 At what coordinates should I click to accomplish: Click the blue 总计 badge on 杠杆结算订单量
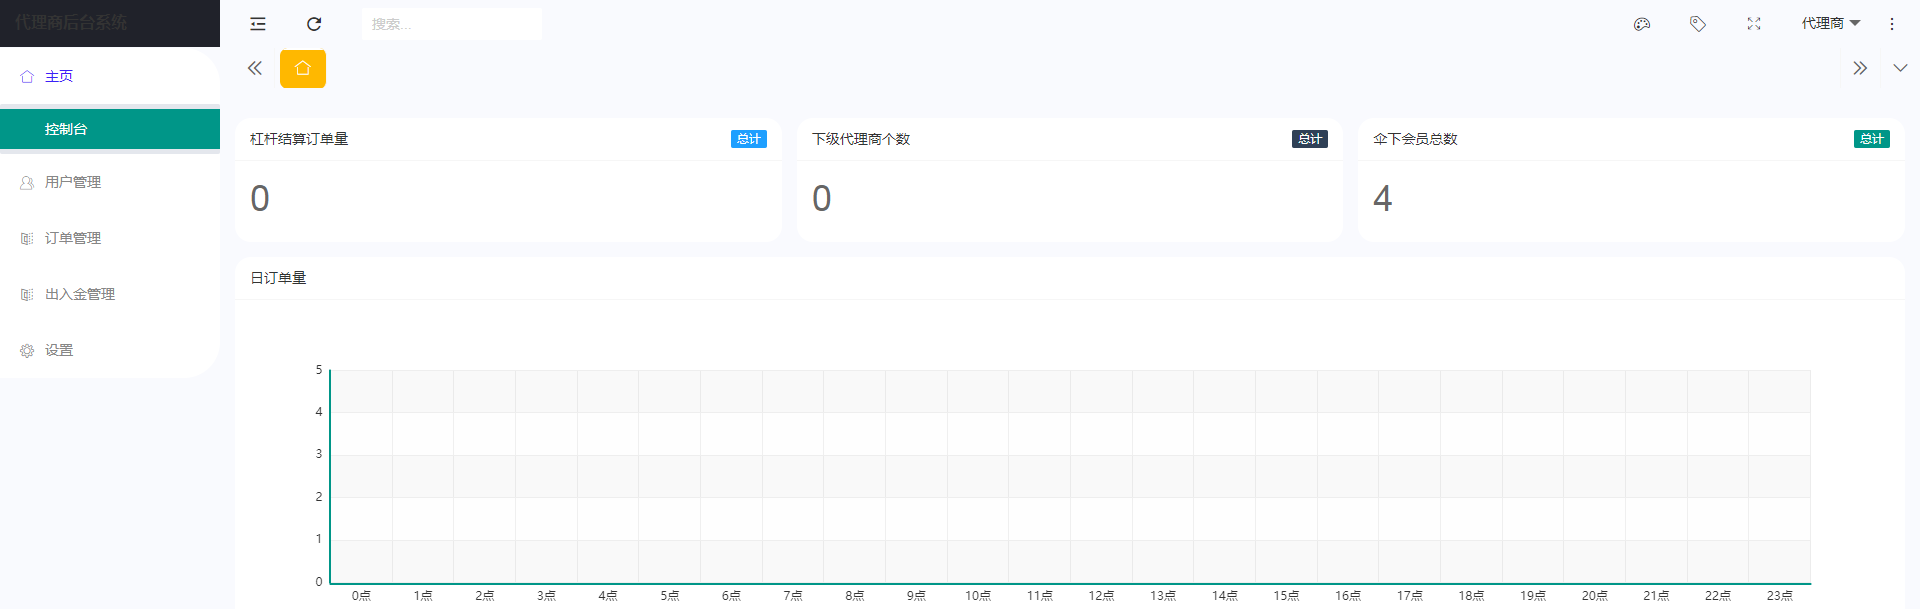pyautogui.click(x=748, y=139)
